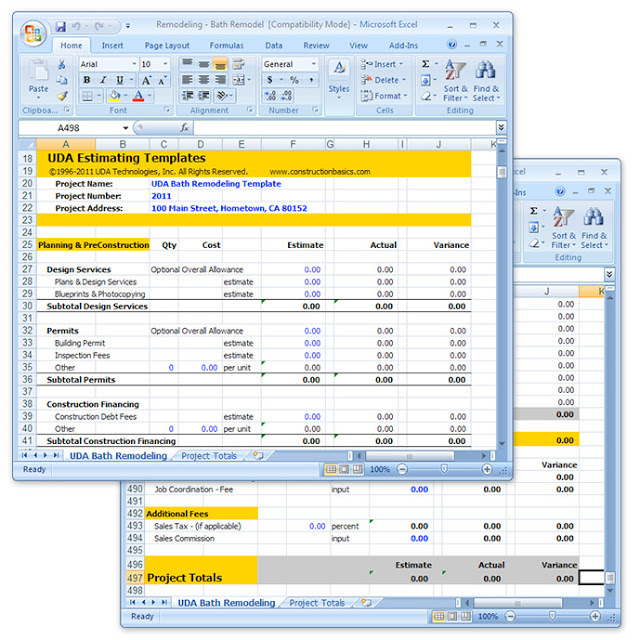Open the Styles gallery button

[x=339, y=80]
